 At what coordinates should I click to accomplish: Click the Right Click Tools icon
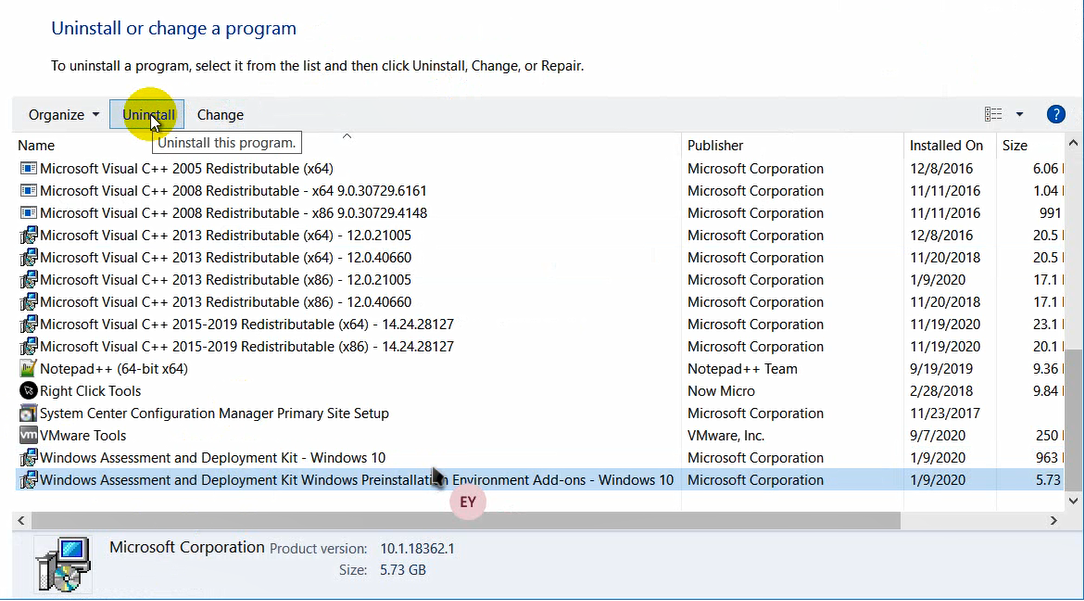pos(28,391)
